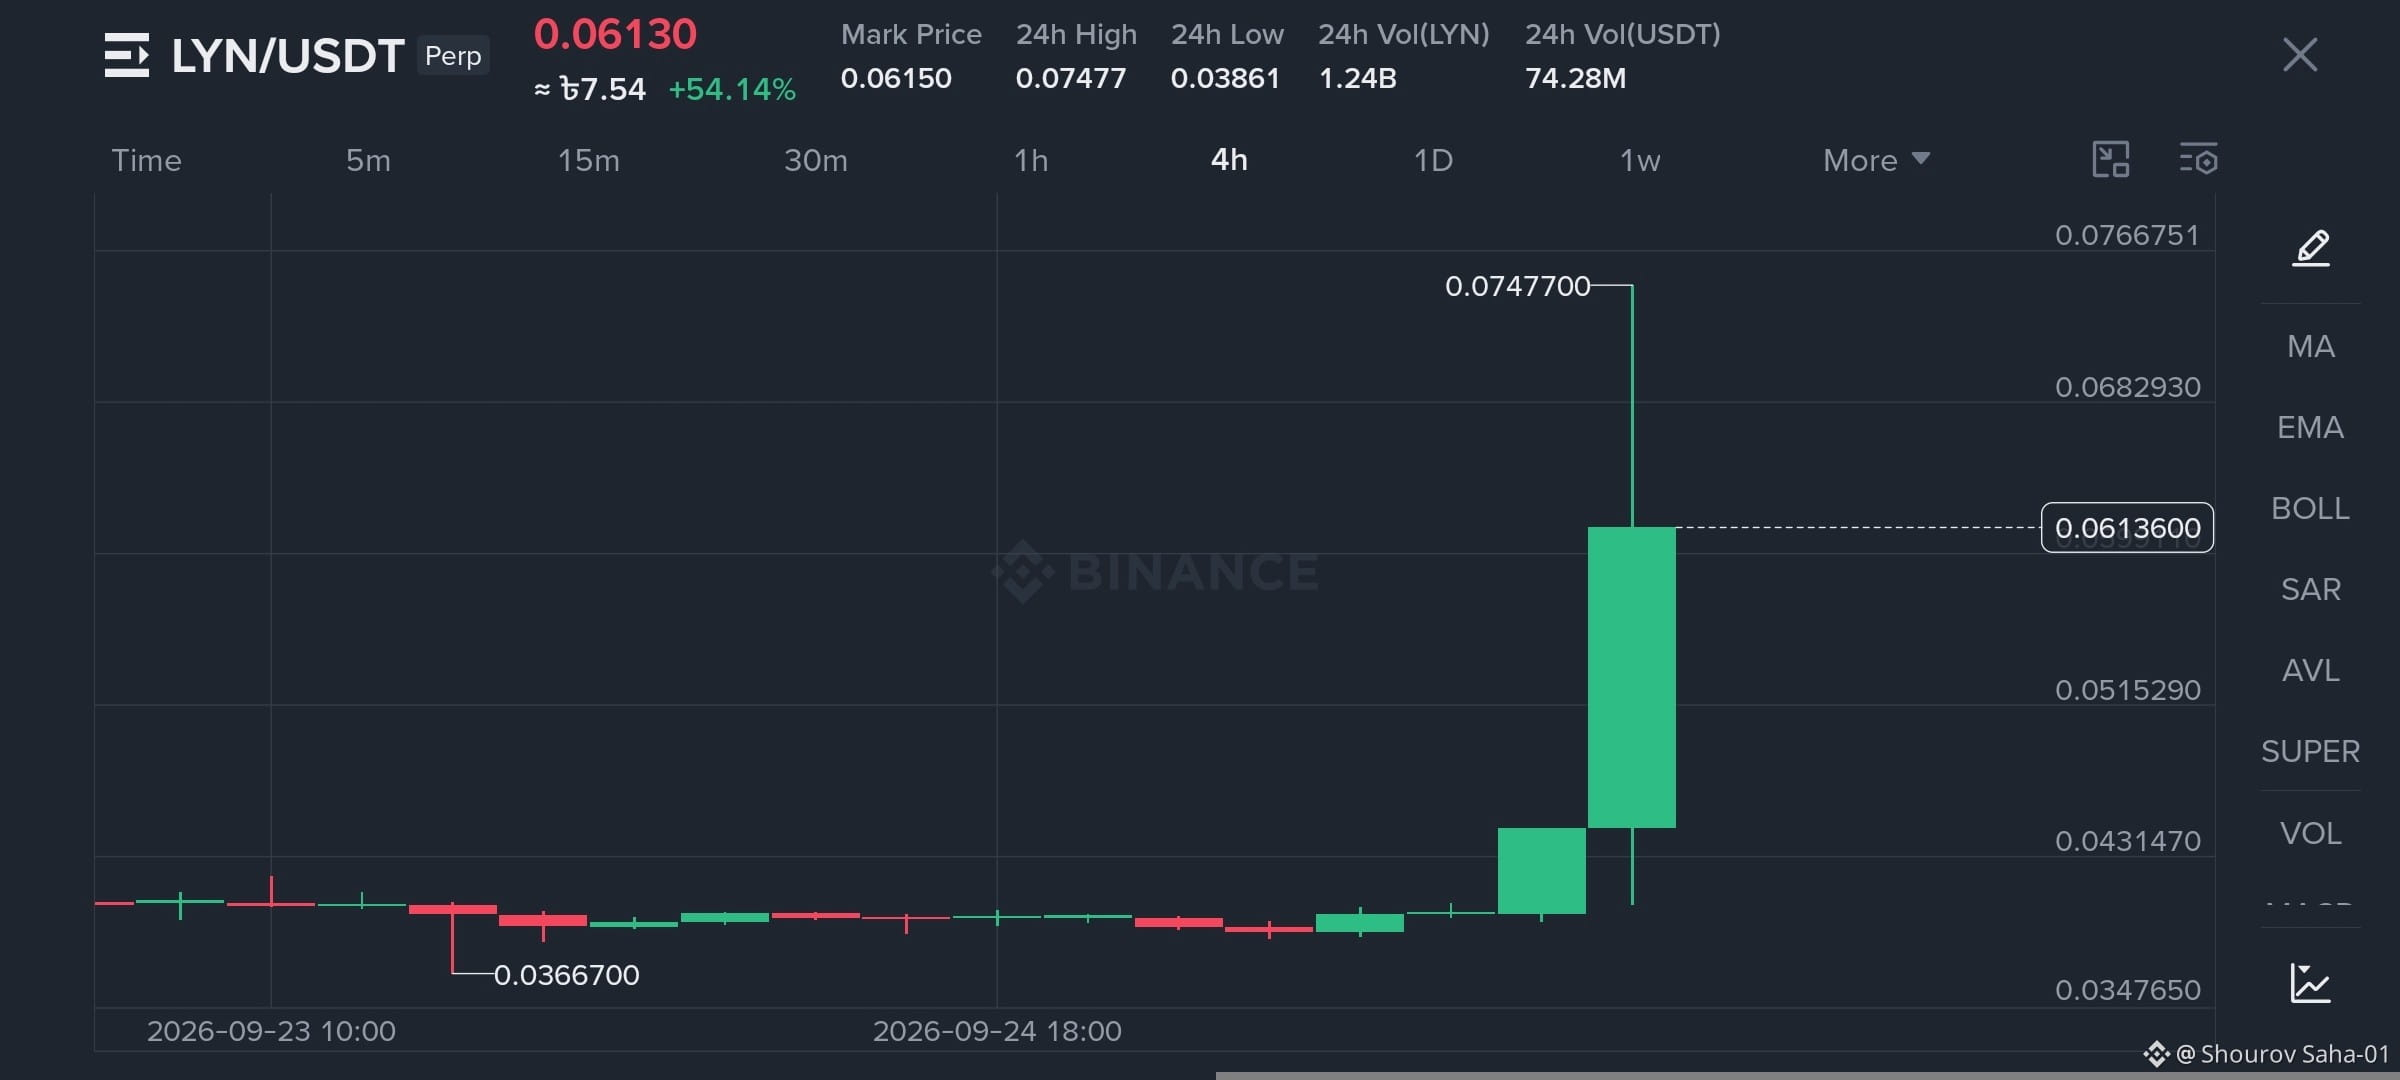Expand the More intervals dropdown
Viewport: 2400px width, 1080px height.
point(1876,160)
